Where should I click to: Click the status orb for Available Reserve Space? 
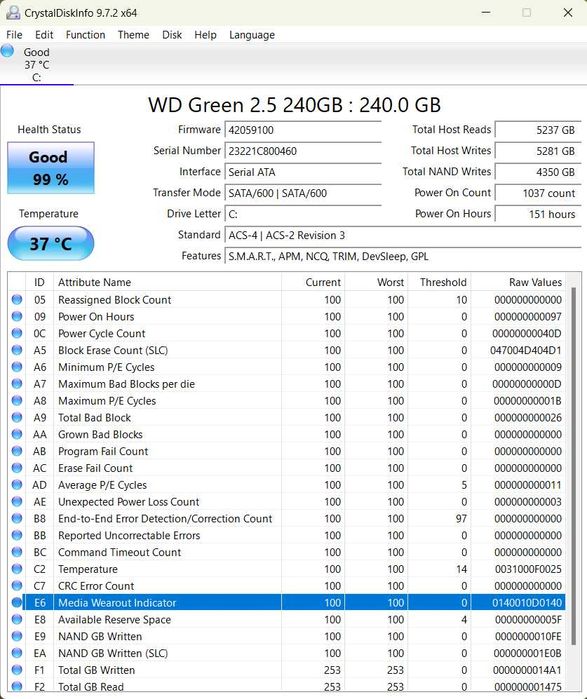point(17,619)
